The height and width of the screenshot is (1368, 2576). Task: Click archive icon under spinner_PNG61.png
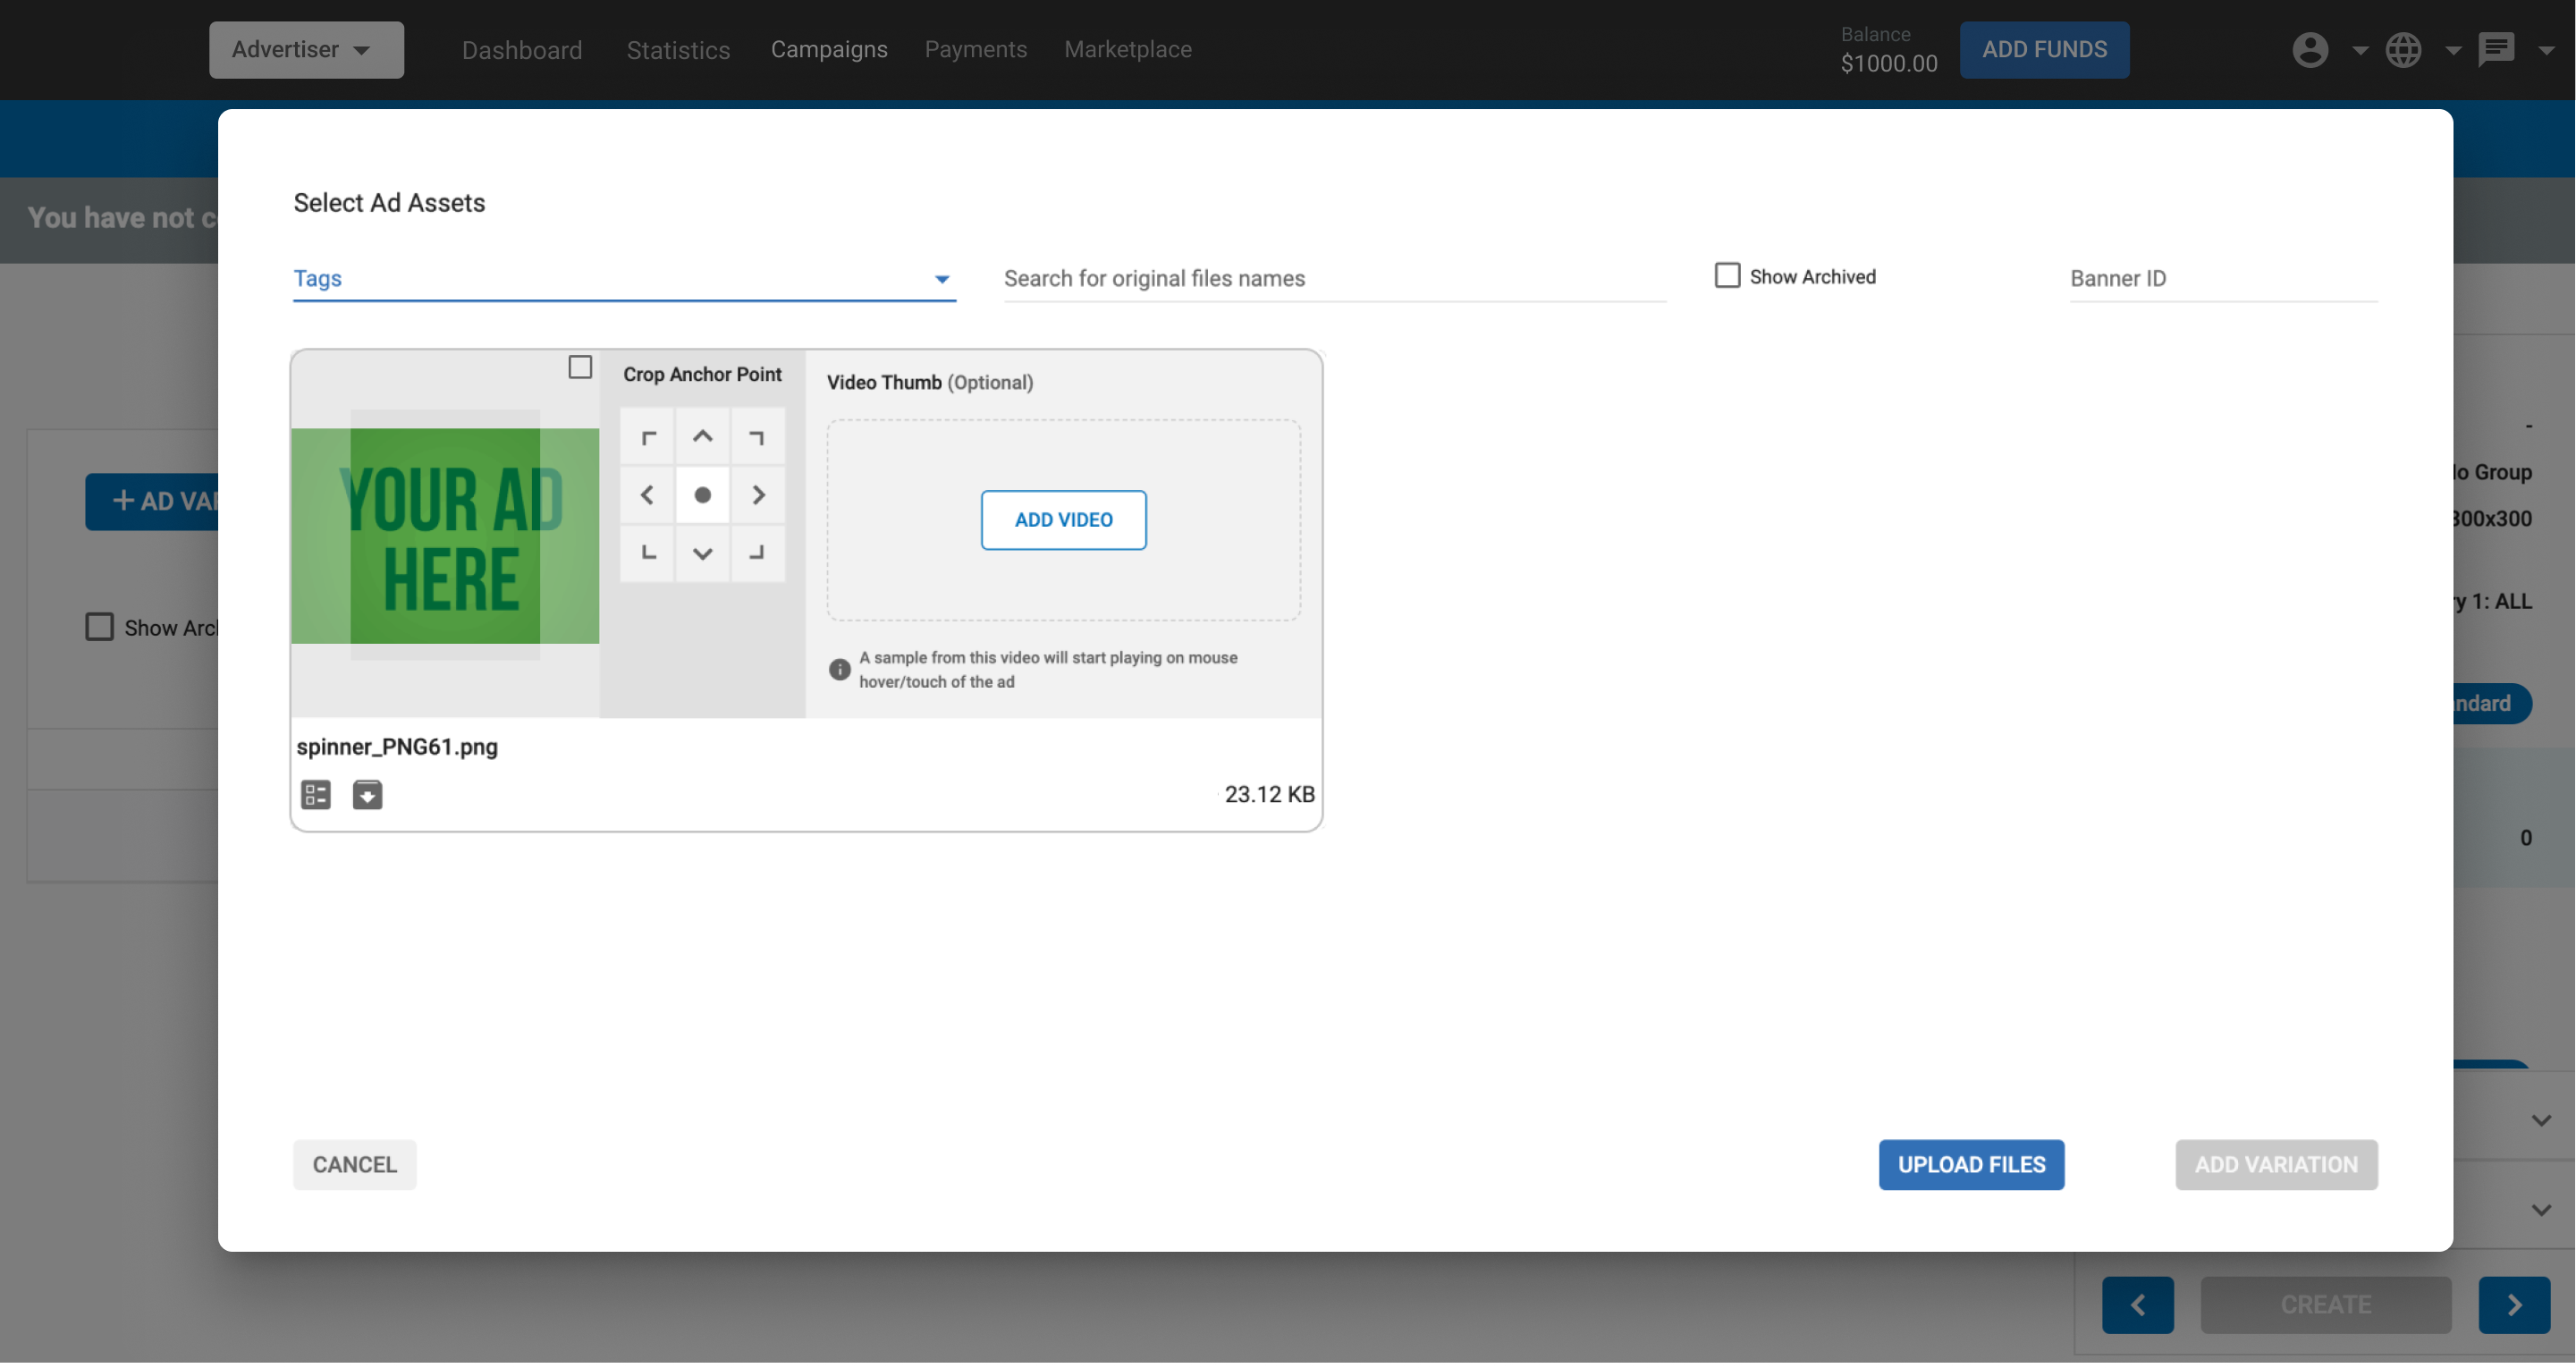click(367, 795)
